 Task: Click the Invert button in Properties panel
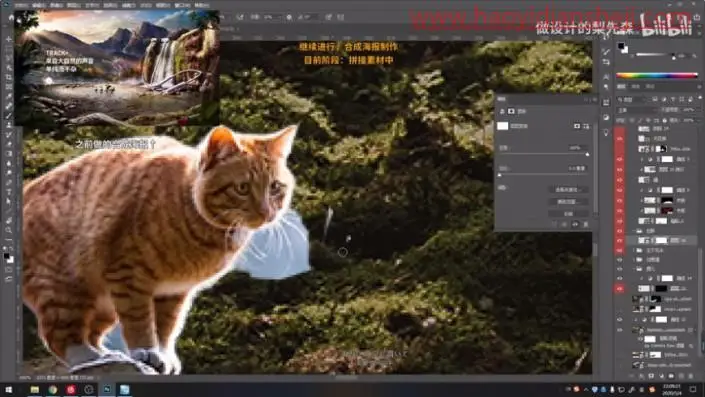pos(569,214)
